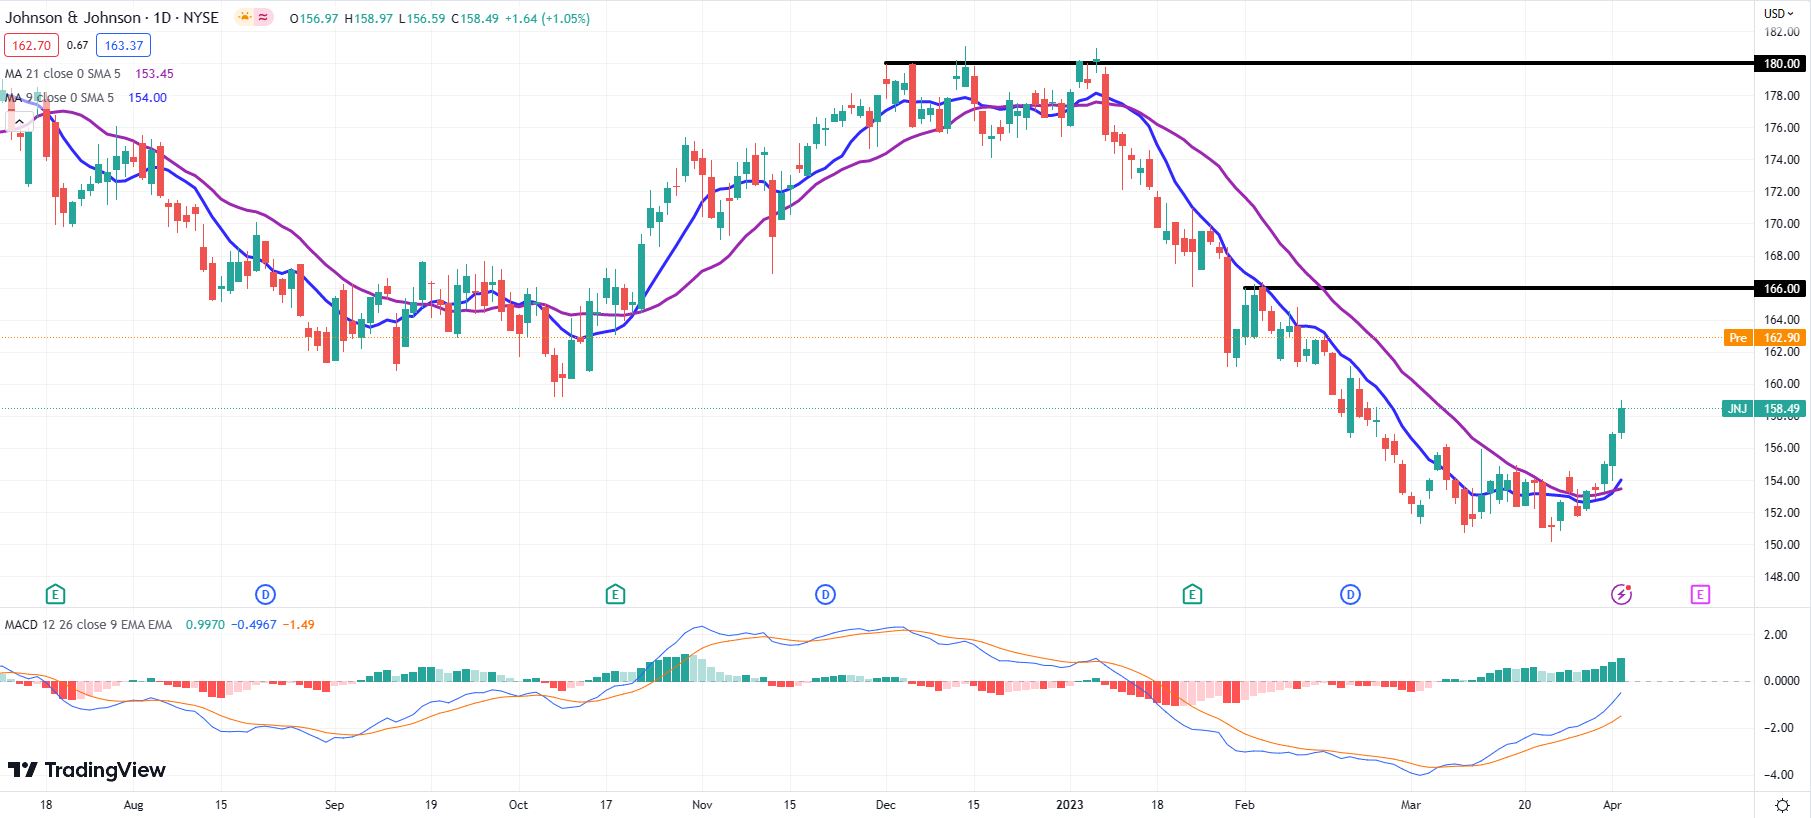This screenshot has height=818, width=1811.
Task: Click the earnings E marker in late January
Action: point(1191,595)
